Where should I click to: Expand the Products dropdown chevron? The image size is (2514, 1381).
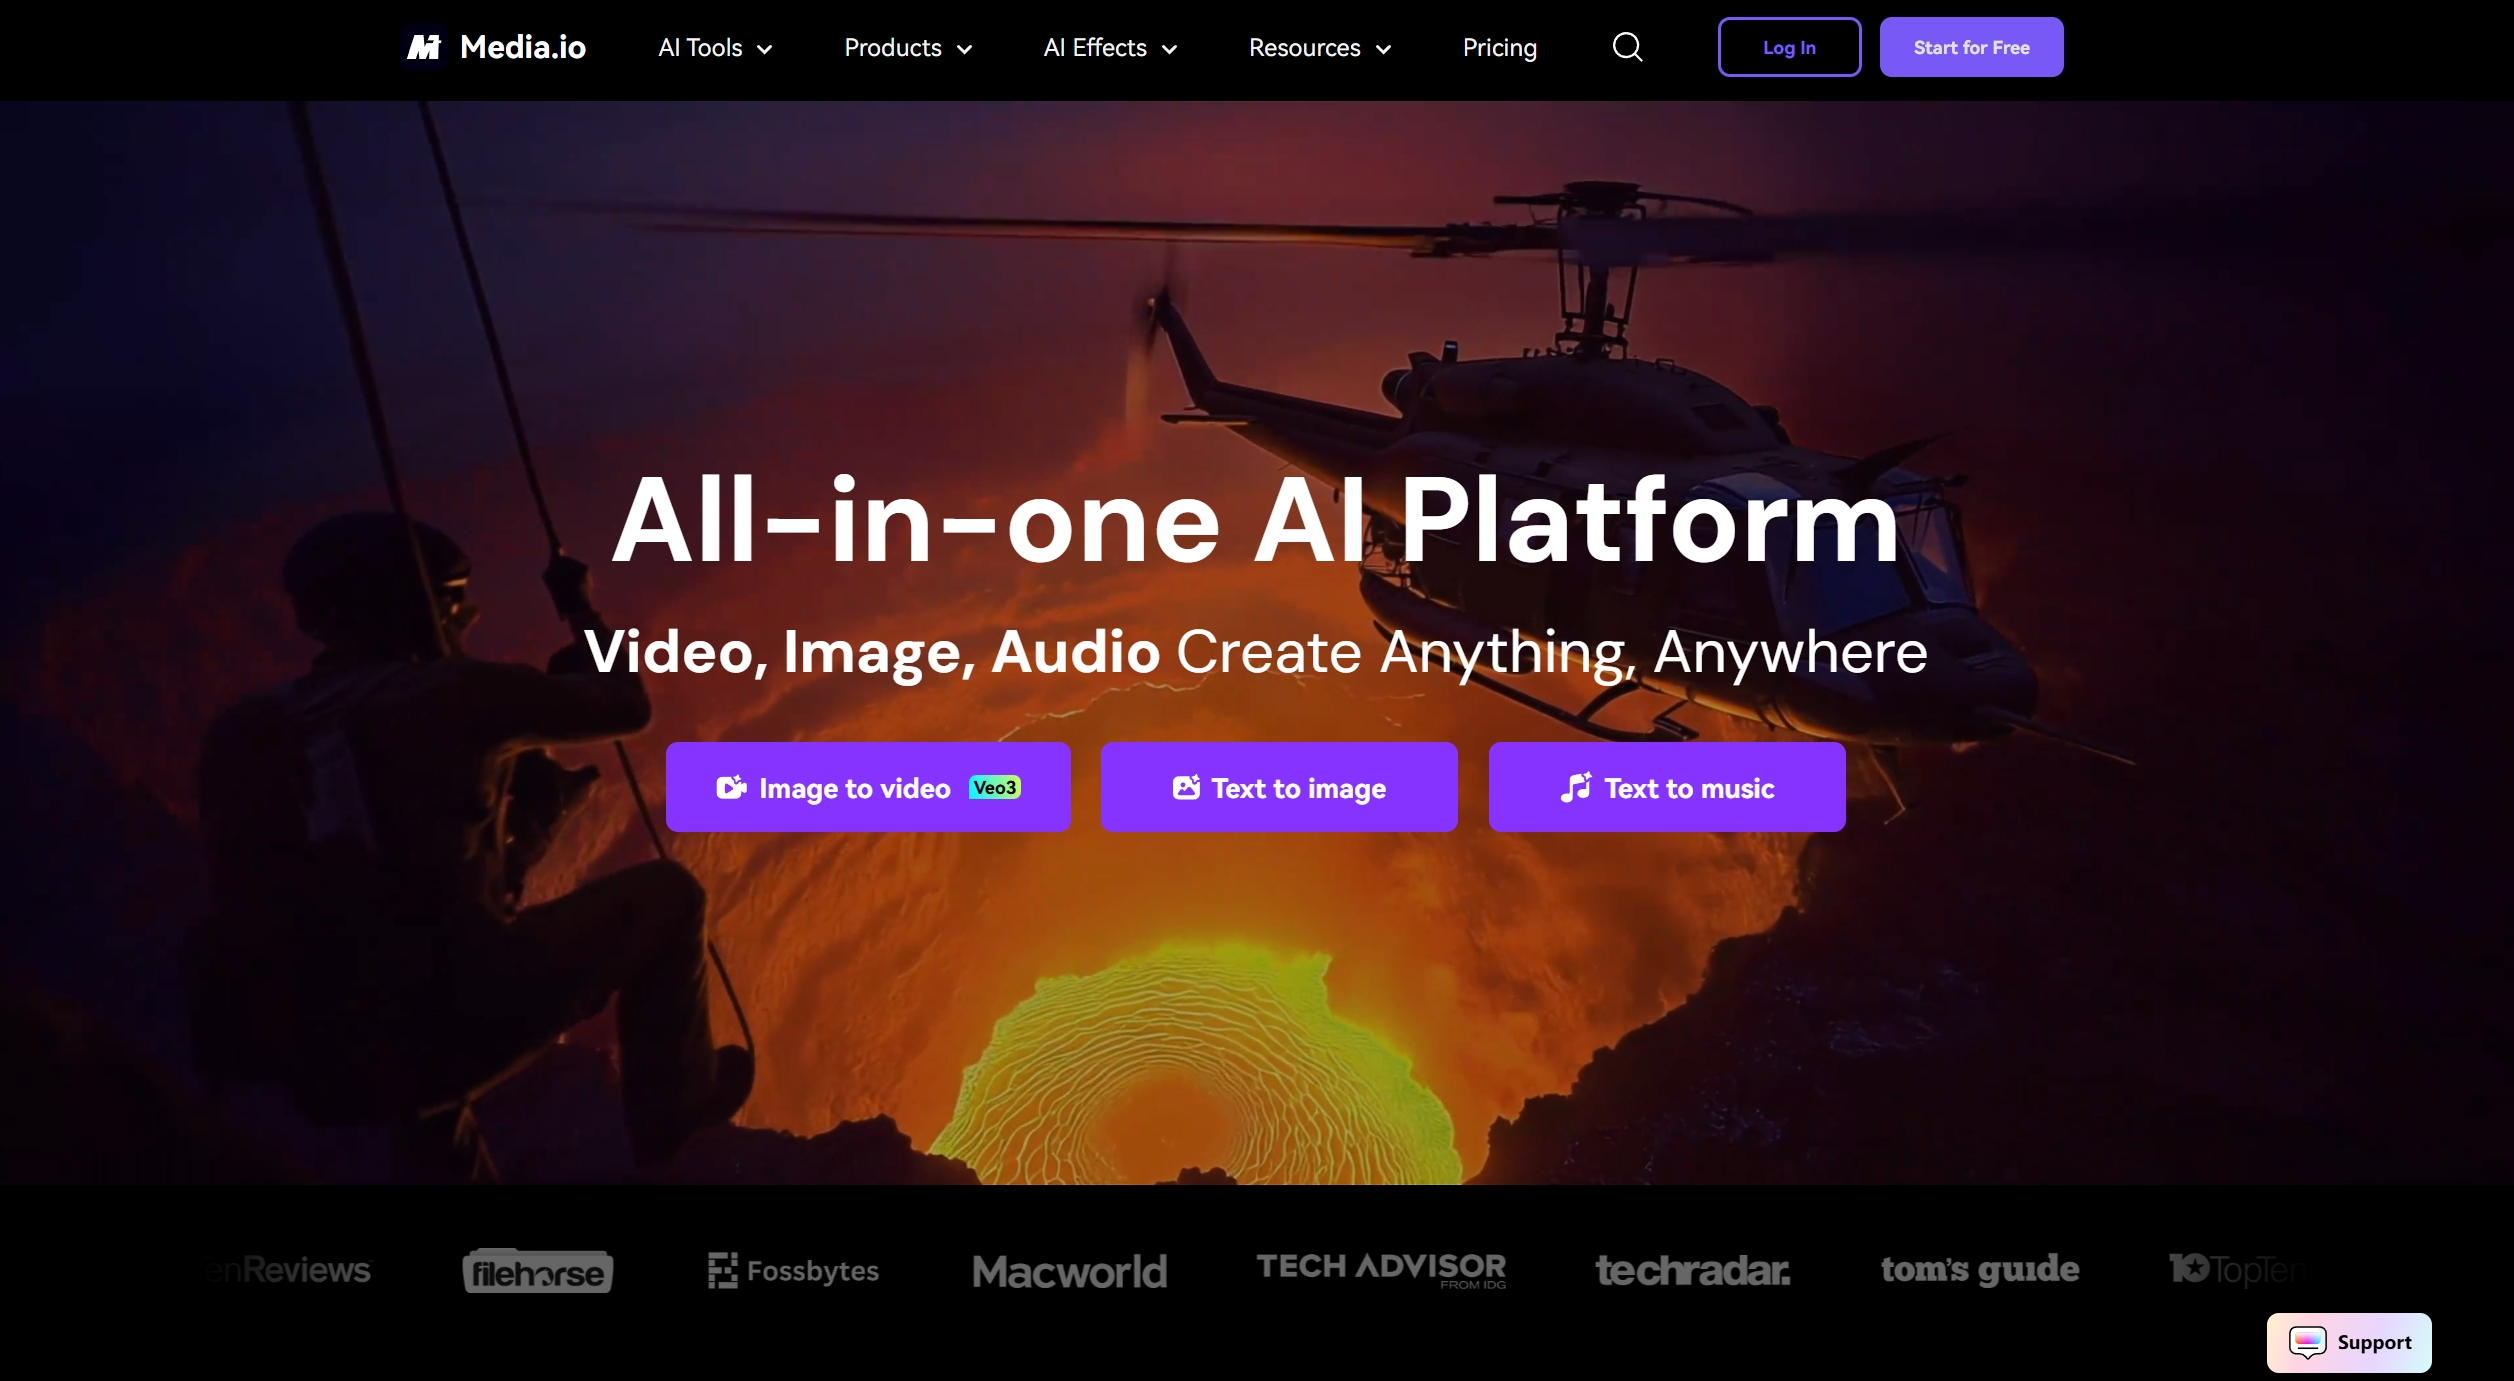[965, 49]
